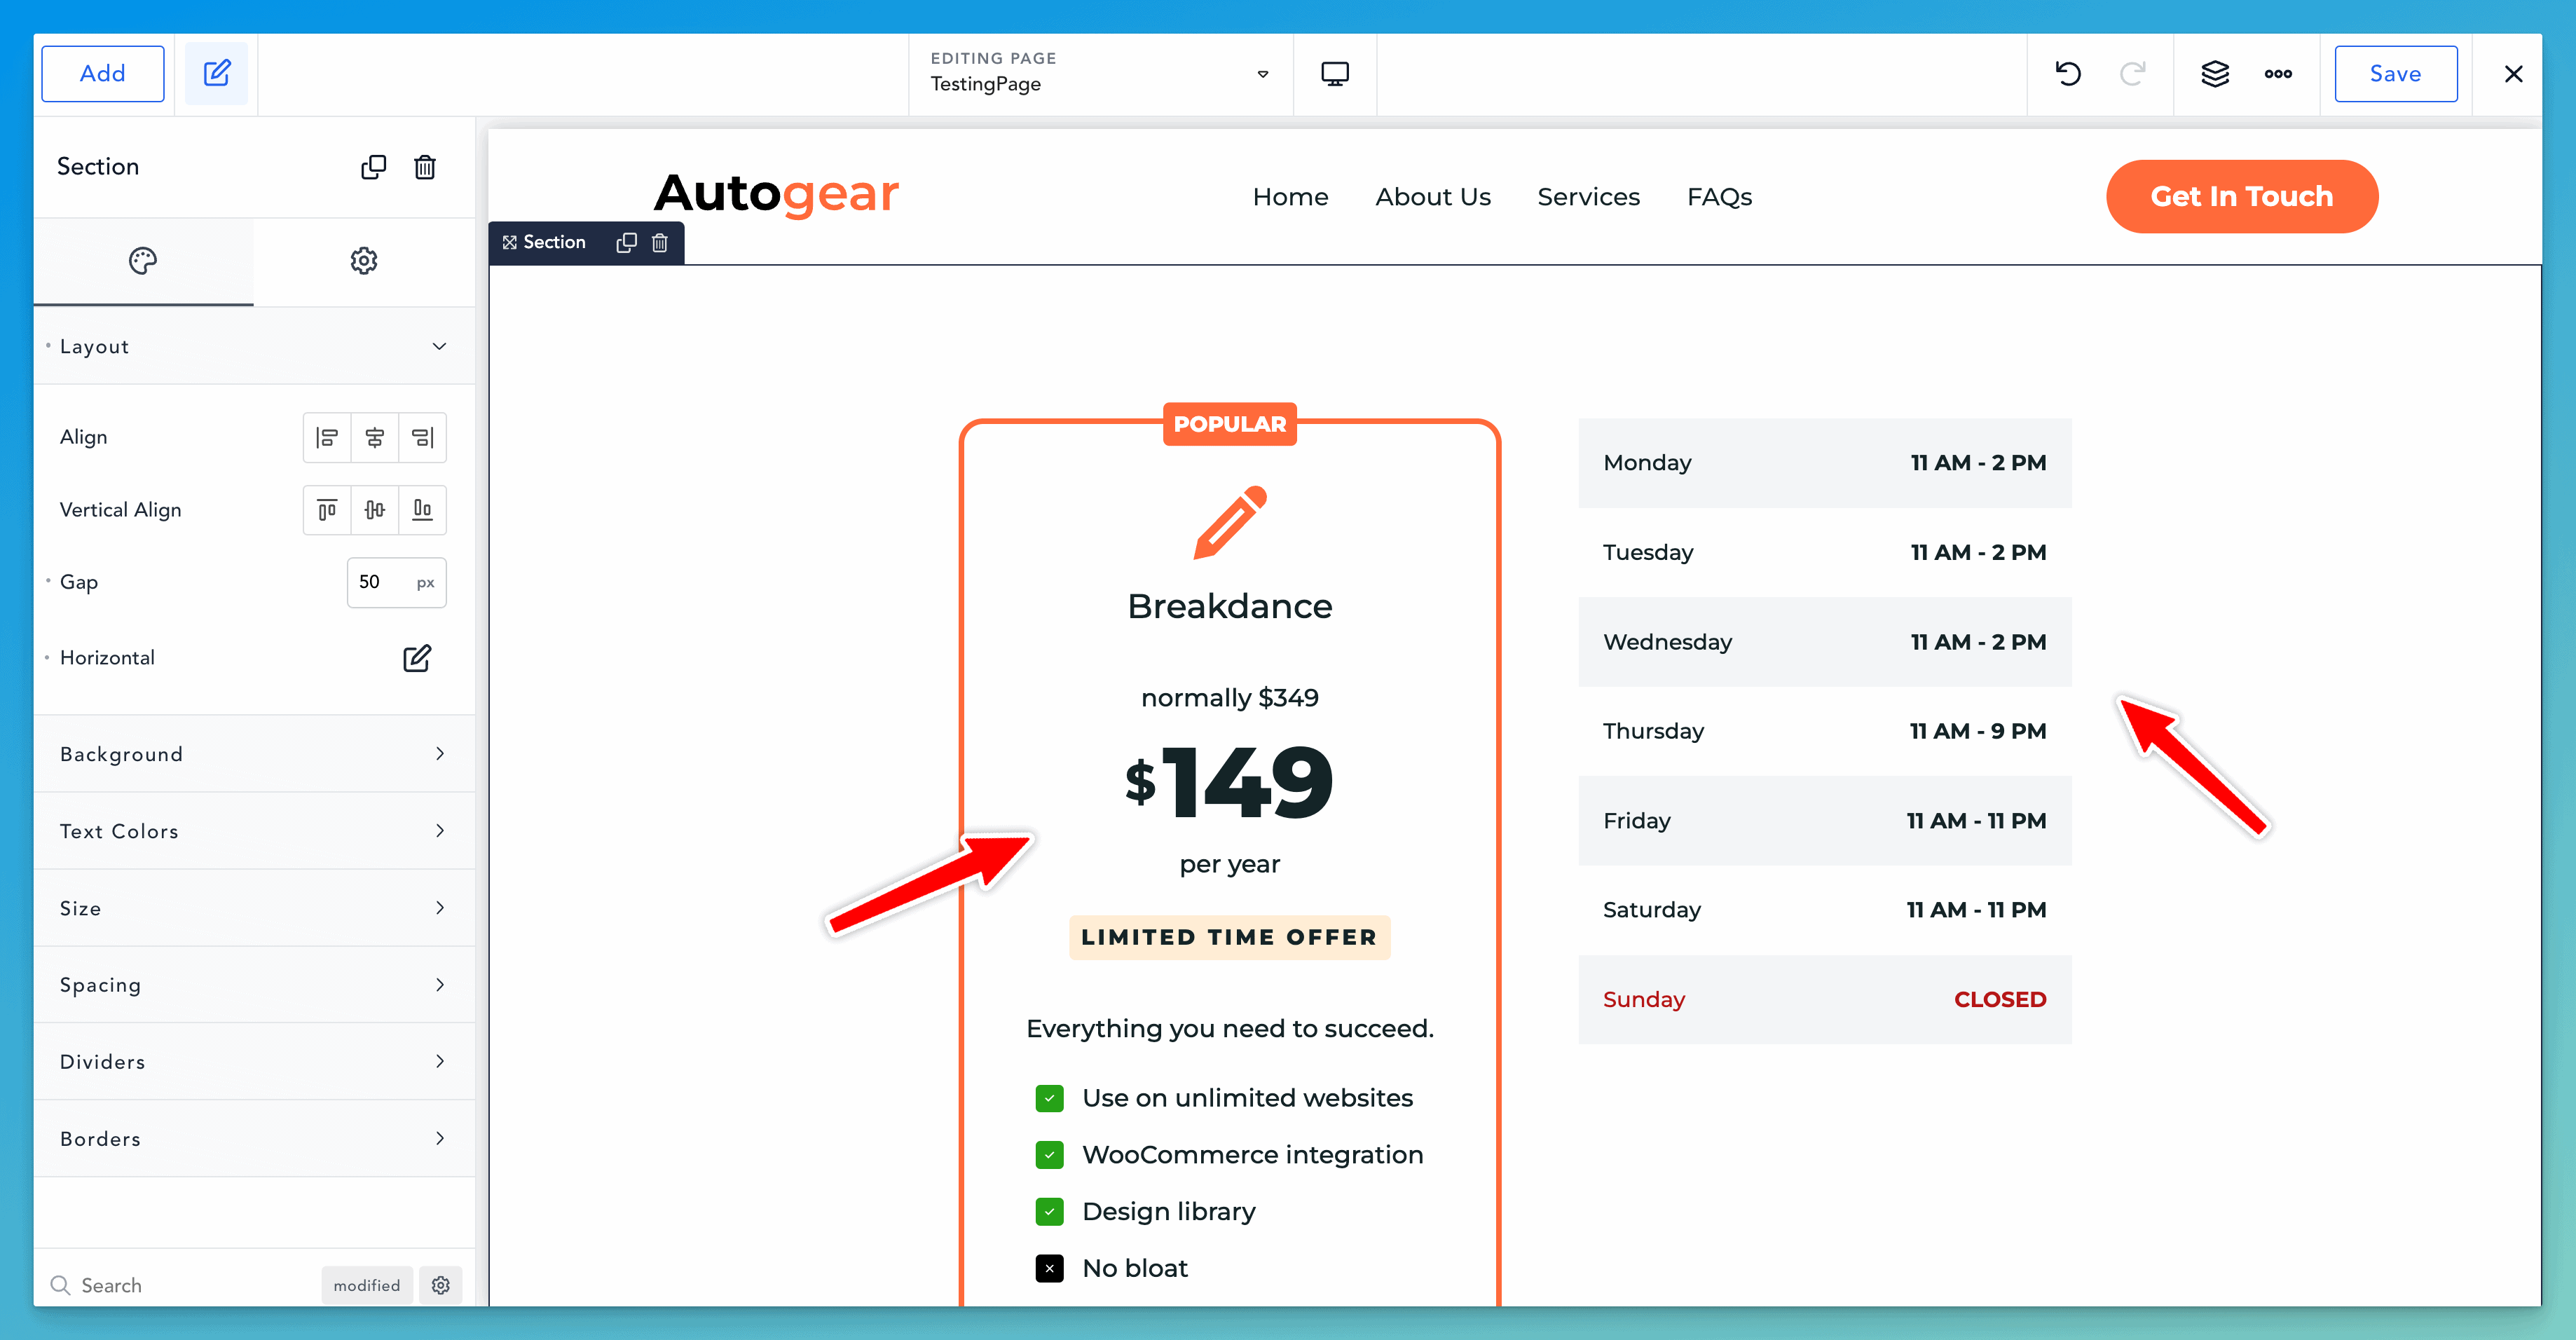Select the Sunday CLOSED row
The image size is (2576, 1340).
1824,999
